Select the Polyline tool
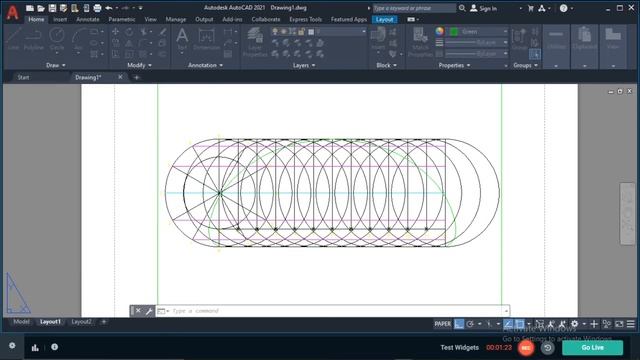The height and width of the screenshot is (360, 640). click(33, 39)
